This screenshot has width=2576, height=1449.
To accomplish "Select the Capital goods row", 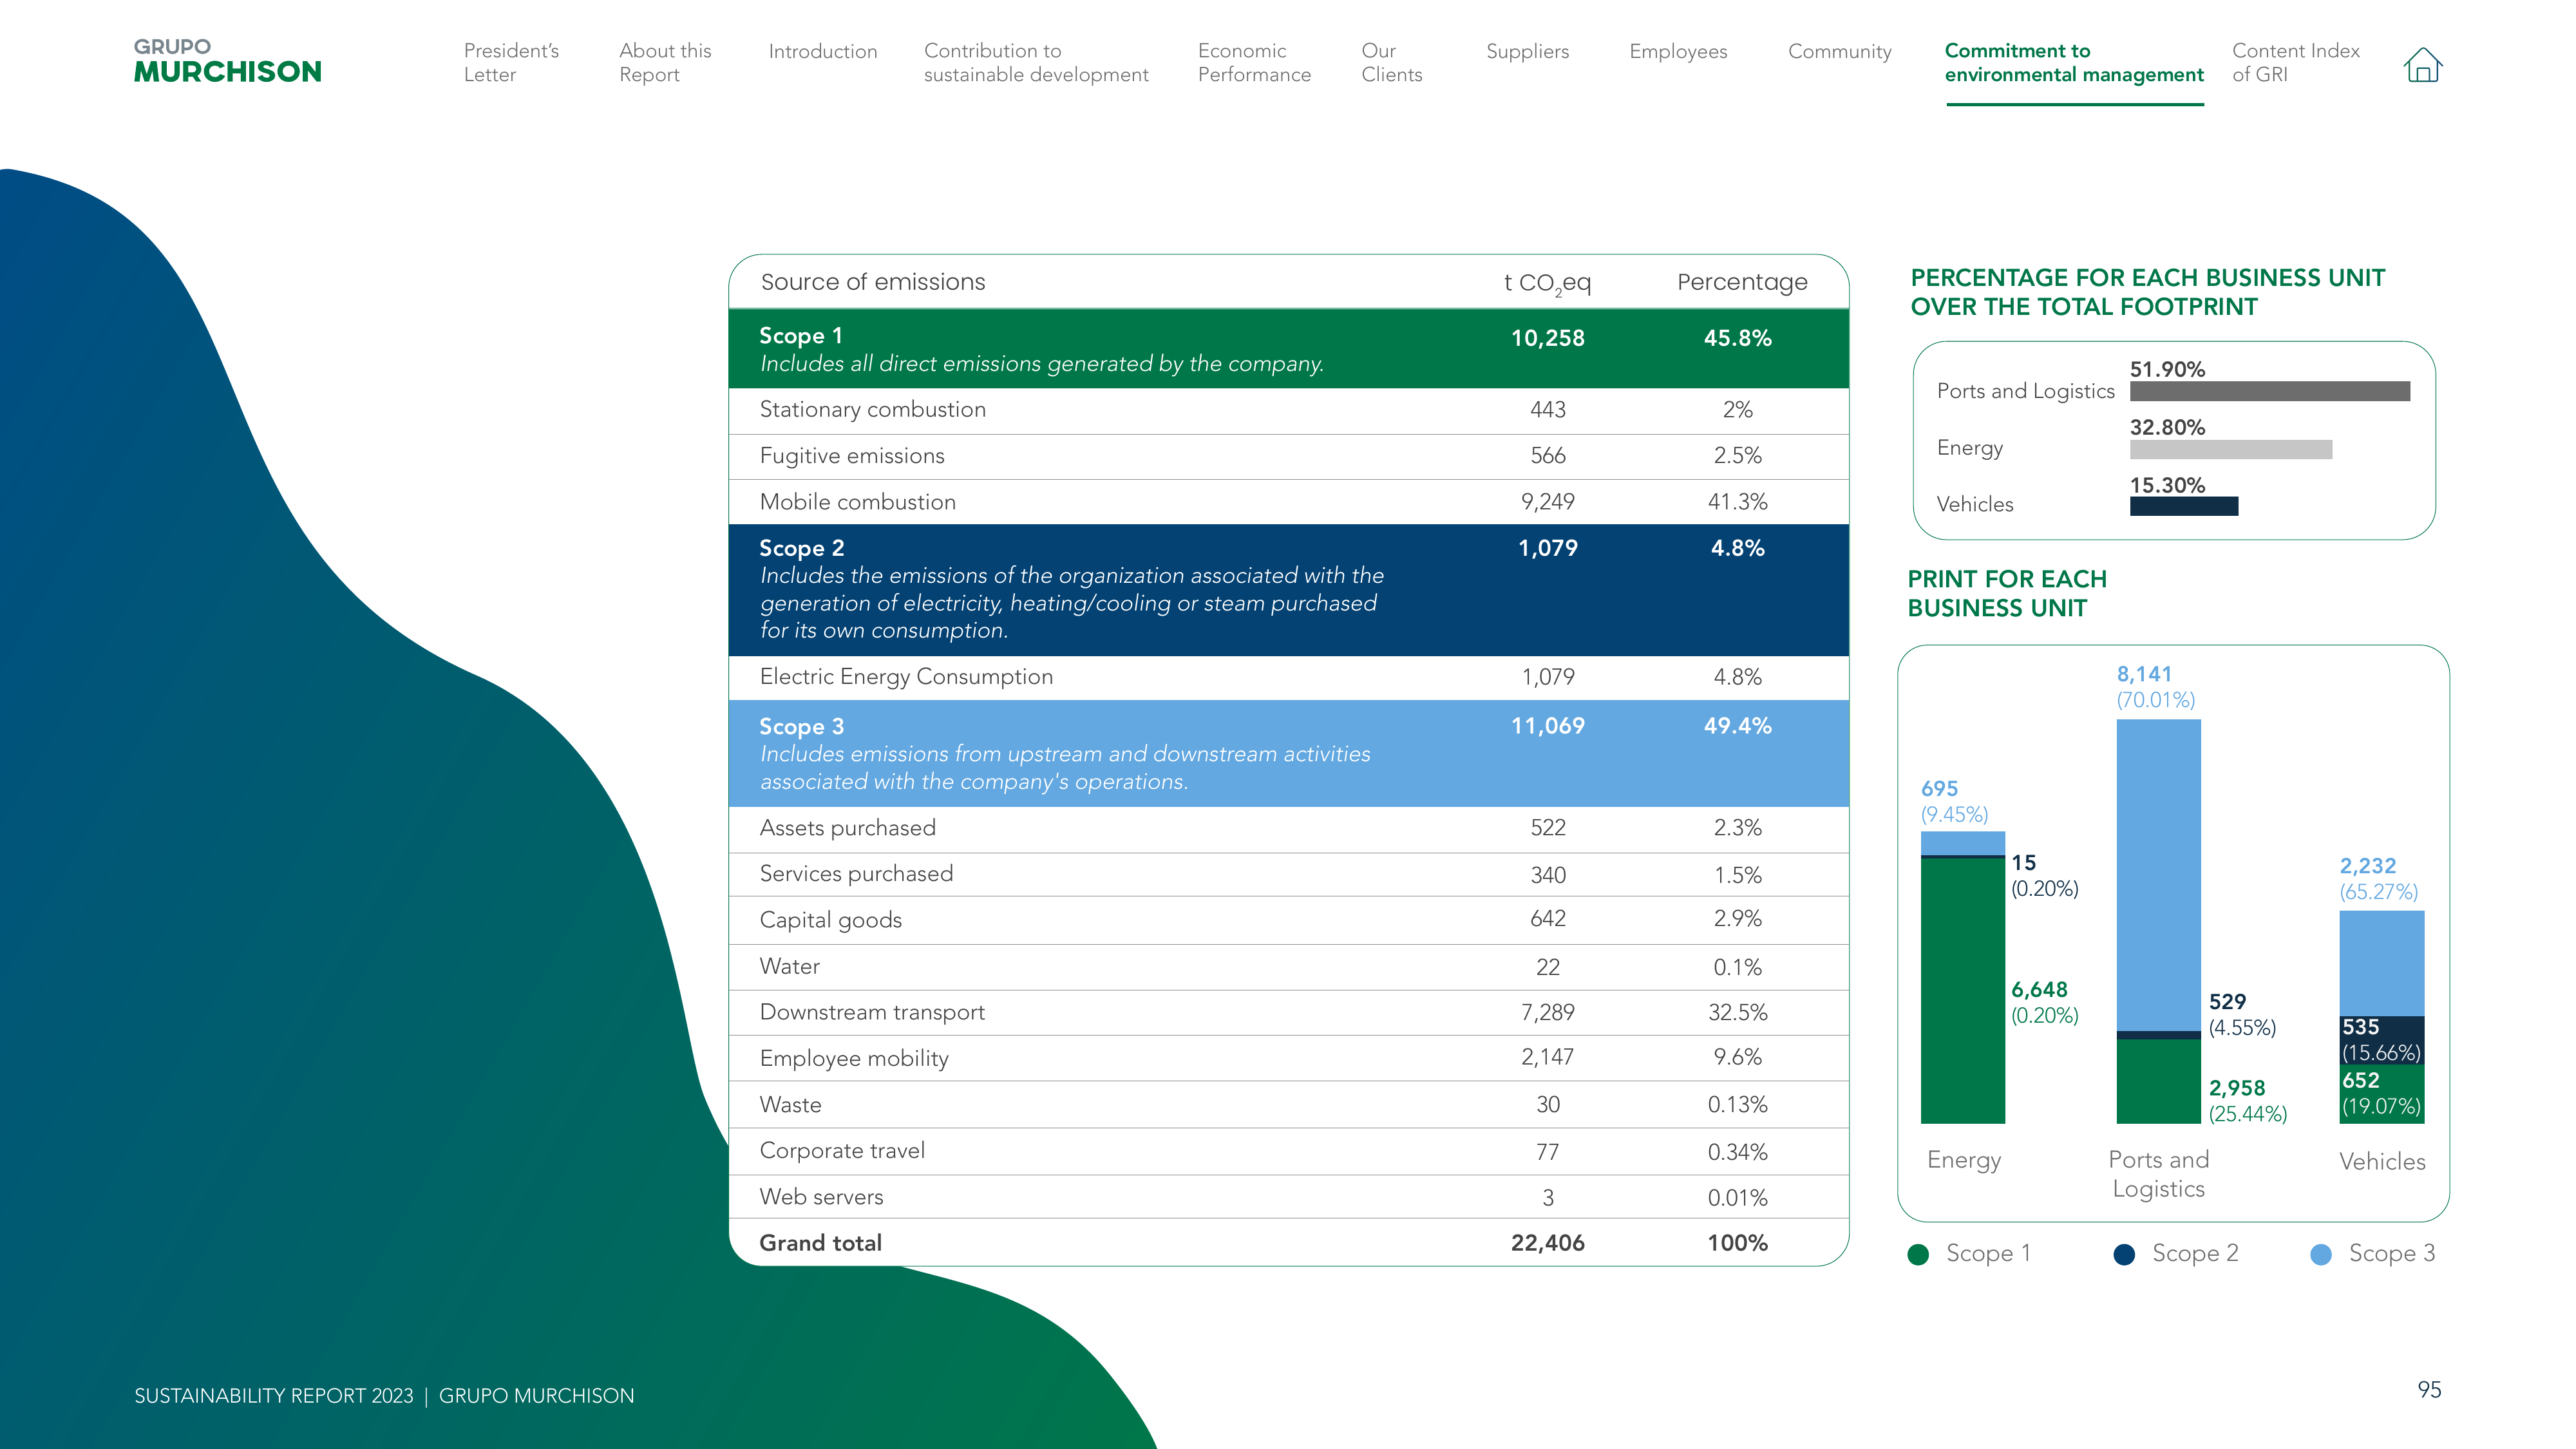I will 1288,920.
